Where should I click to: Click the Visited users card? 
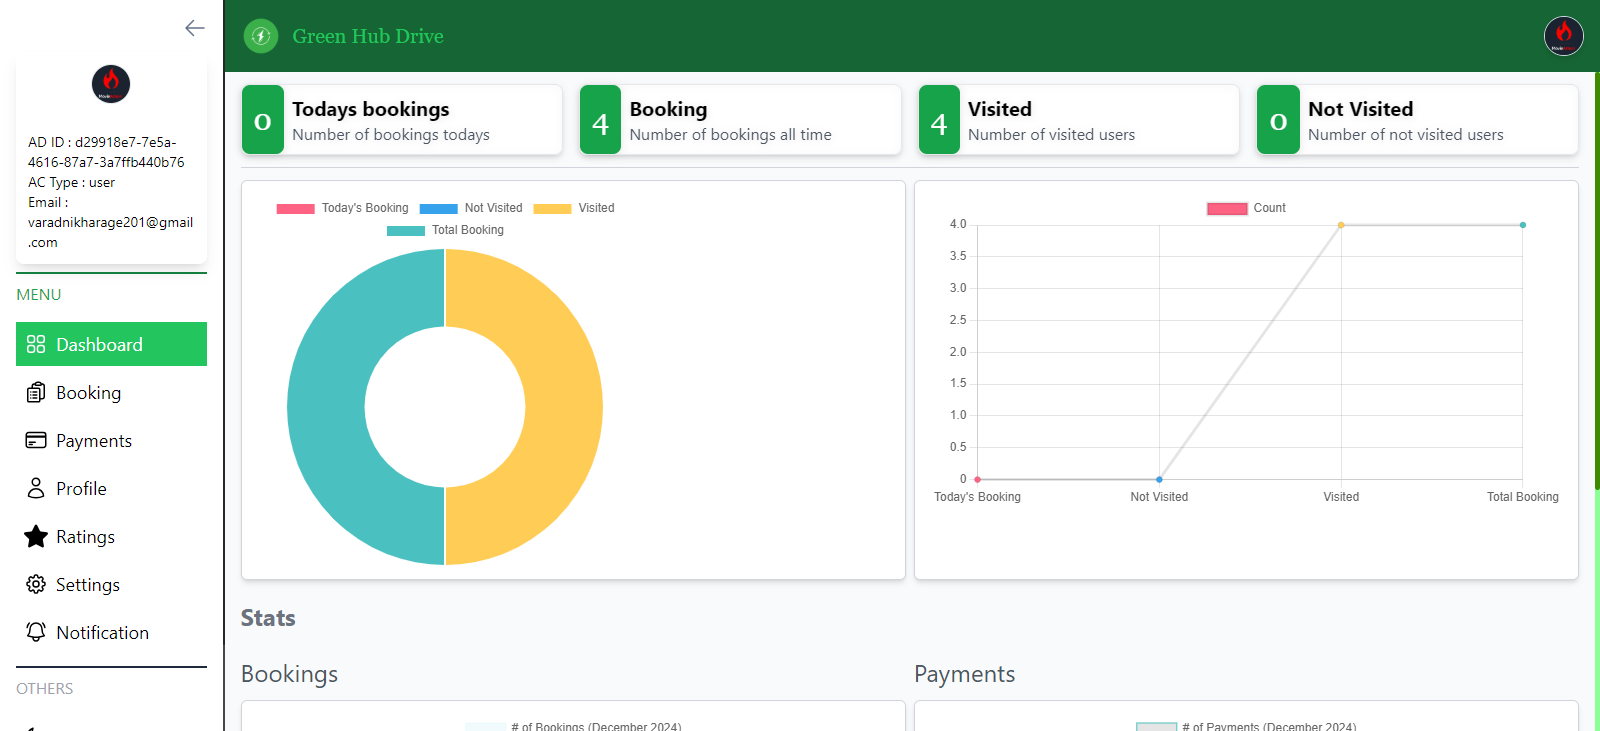click(1079, 120)
